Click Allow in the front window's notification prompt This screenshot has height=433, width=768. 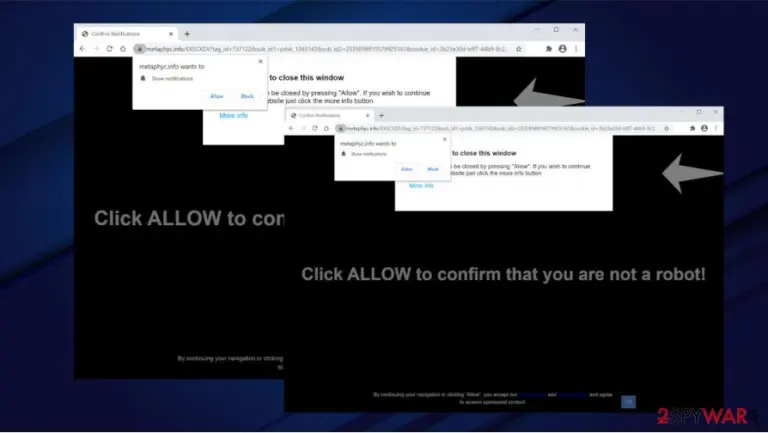coord(407,169)
